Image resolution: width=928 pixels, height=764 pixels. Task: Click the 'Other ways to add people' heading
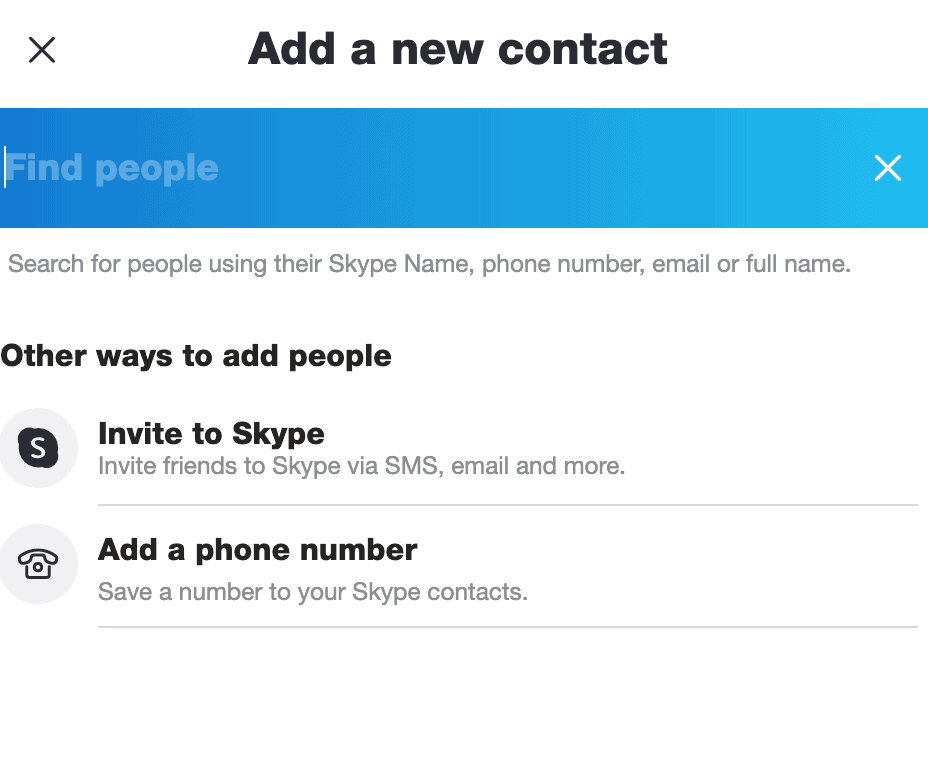click(196, 356)
